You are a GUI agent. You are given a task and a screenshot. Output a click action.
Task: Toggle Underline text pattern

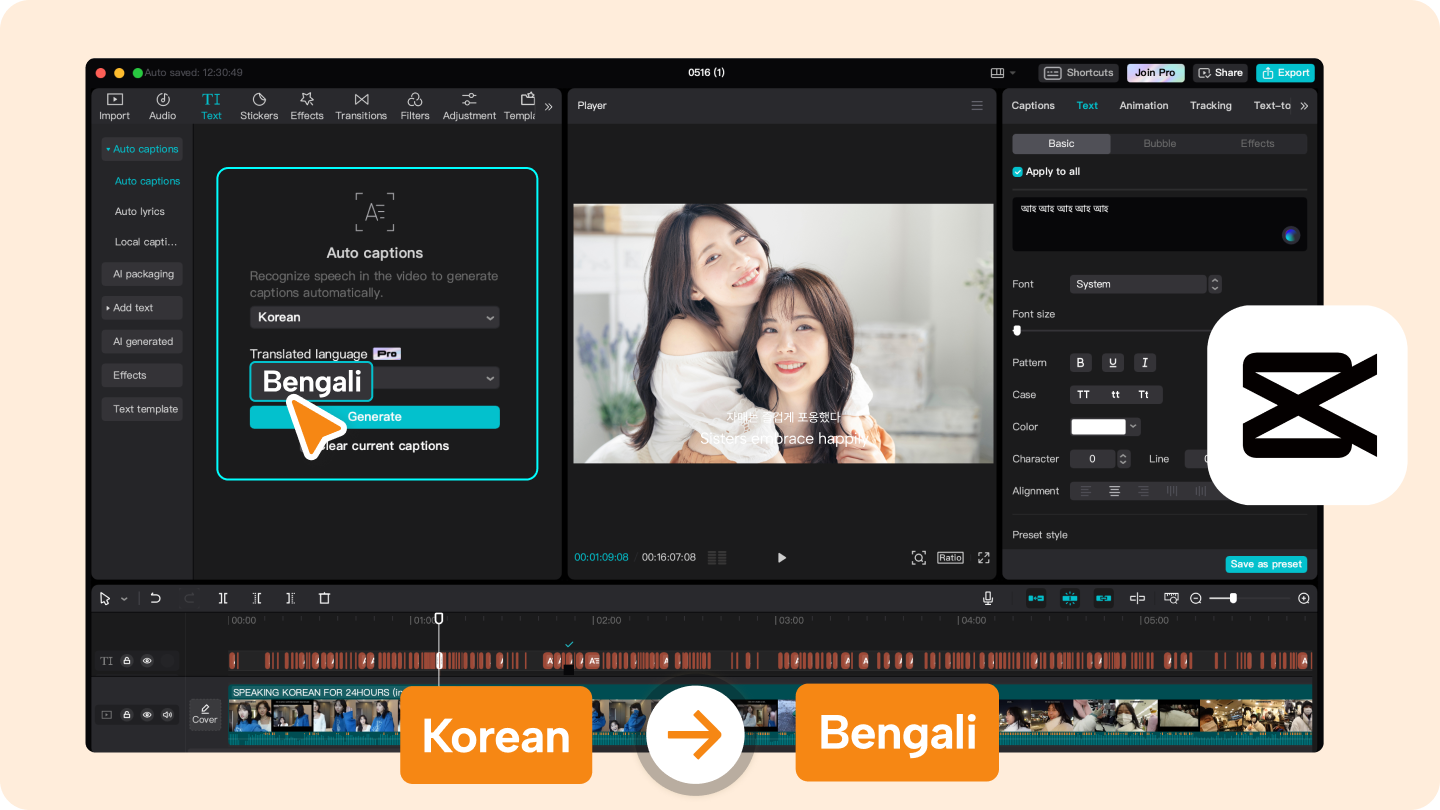1112,363
